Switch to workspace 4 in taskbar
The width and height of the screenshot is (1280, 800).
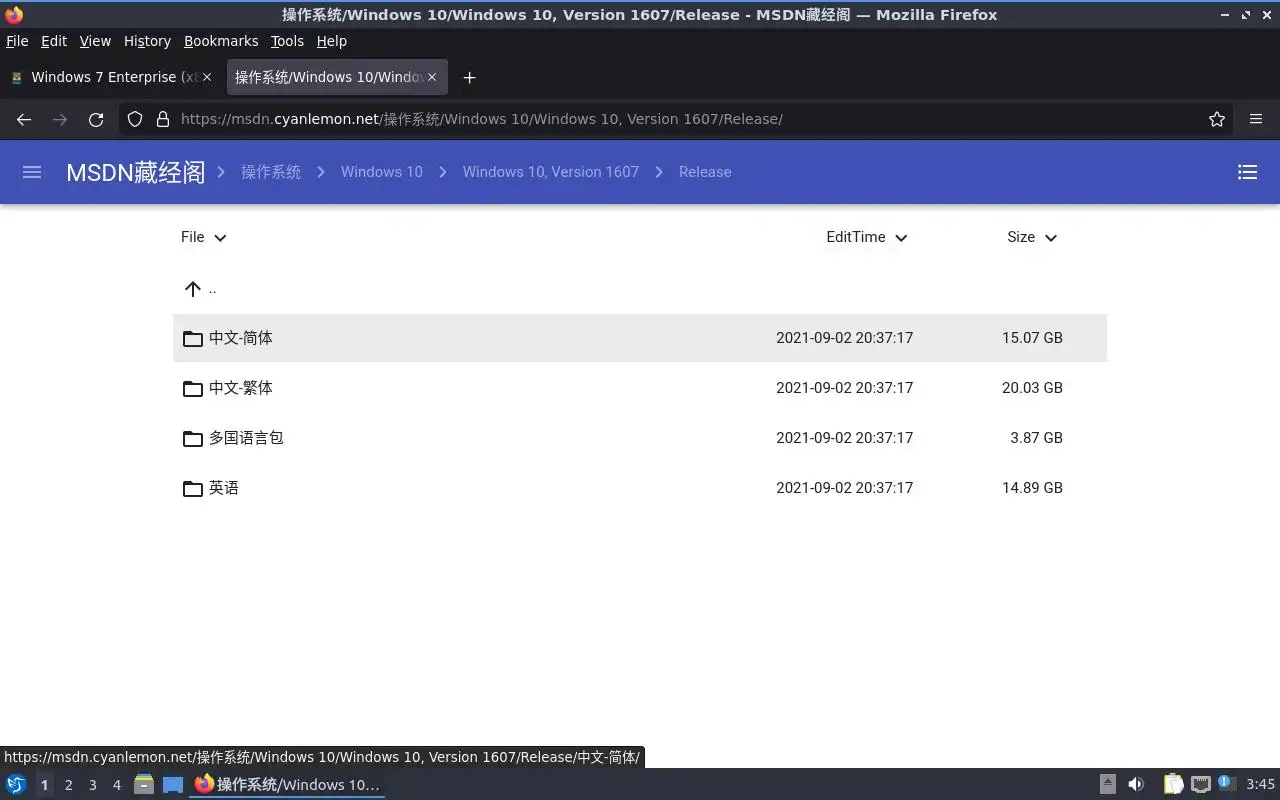pos(117,785)
